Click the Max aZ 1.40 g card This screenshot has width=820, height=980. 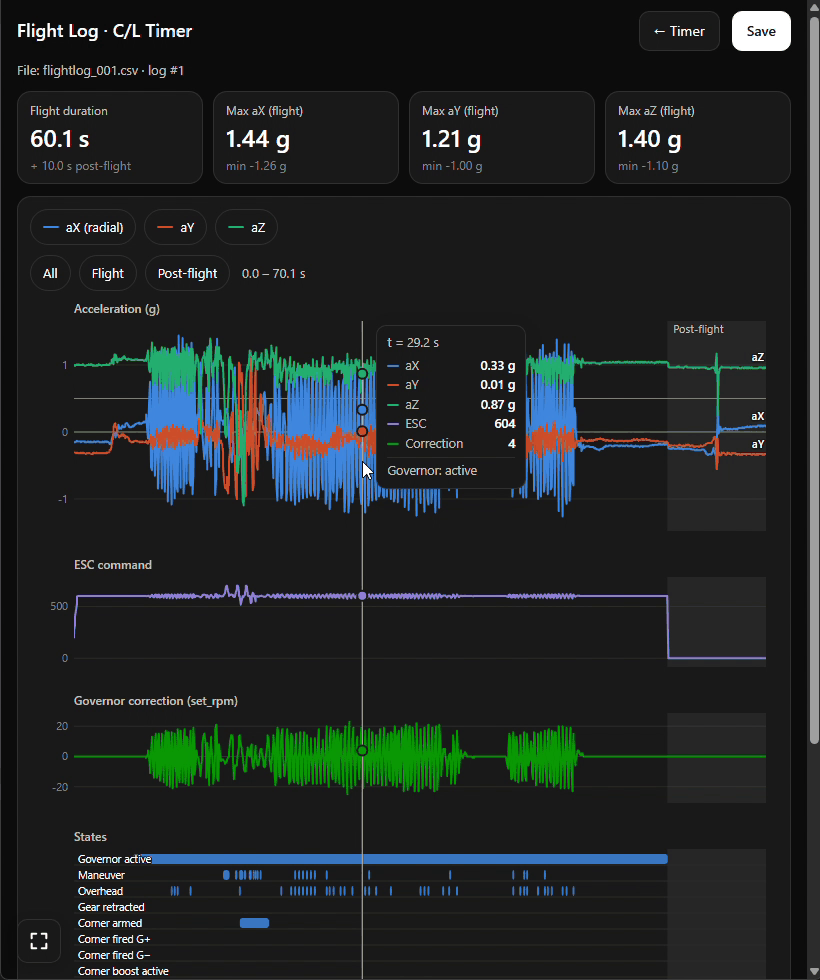pos(698,138)
